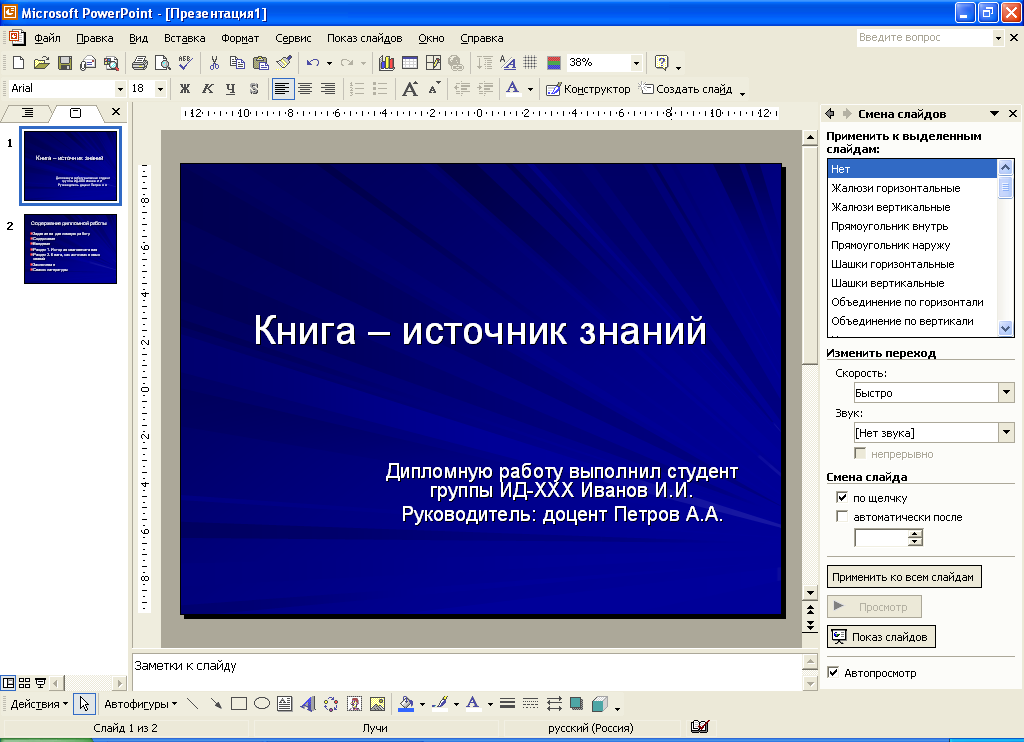This screenshot has height=742, width=1024.
Task: Open the font size dropdown
Action: coord(160,89)
